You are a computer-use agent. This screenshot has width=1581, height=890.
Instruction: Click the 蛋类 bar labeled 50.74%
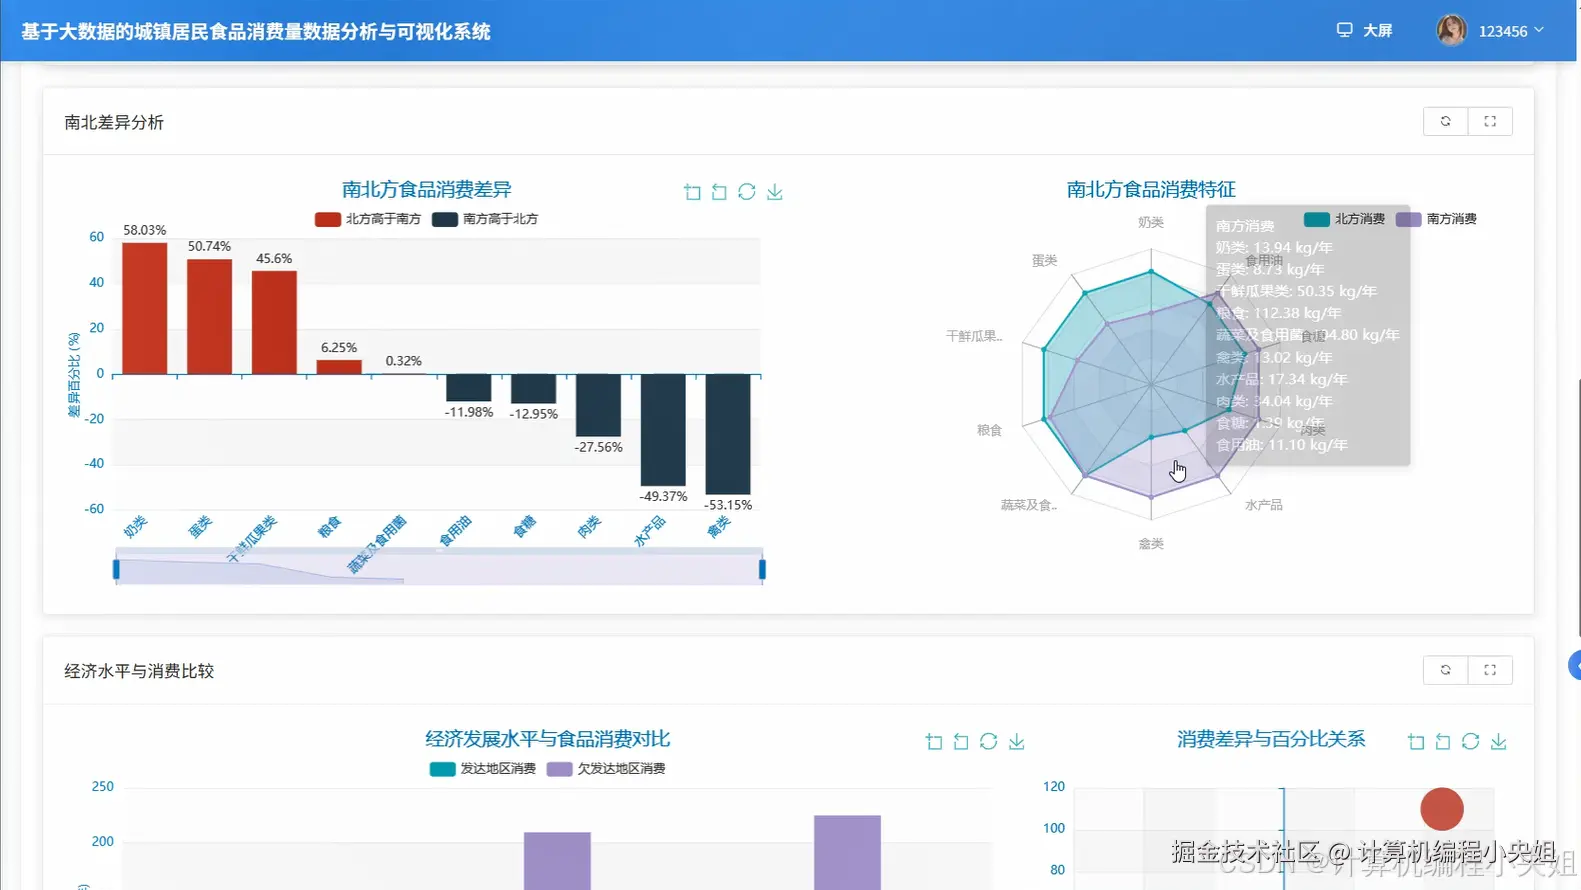coord(209,317)
